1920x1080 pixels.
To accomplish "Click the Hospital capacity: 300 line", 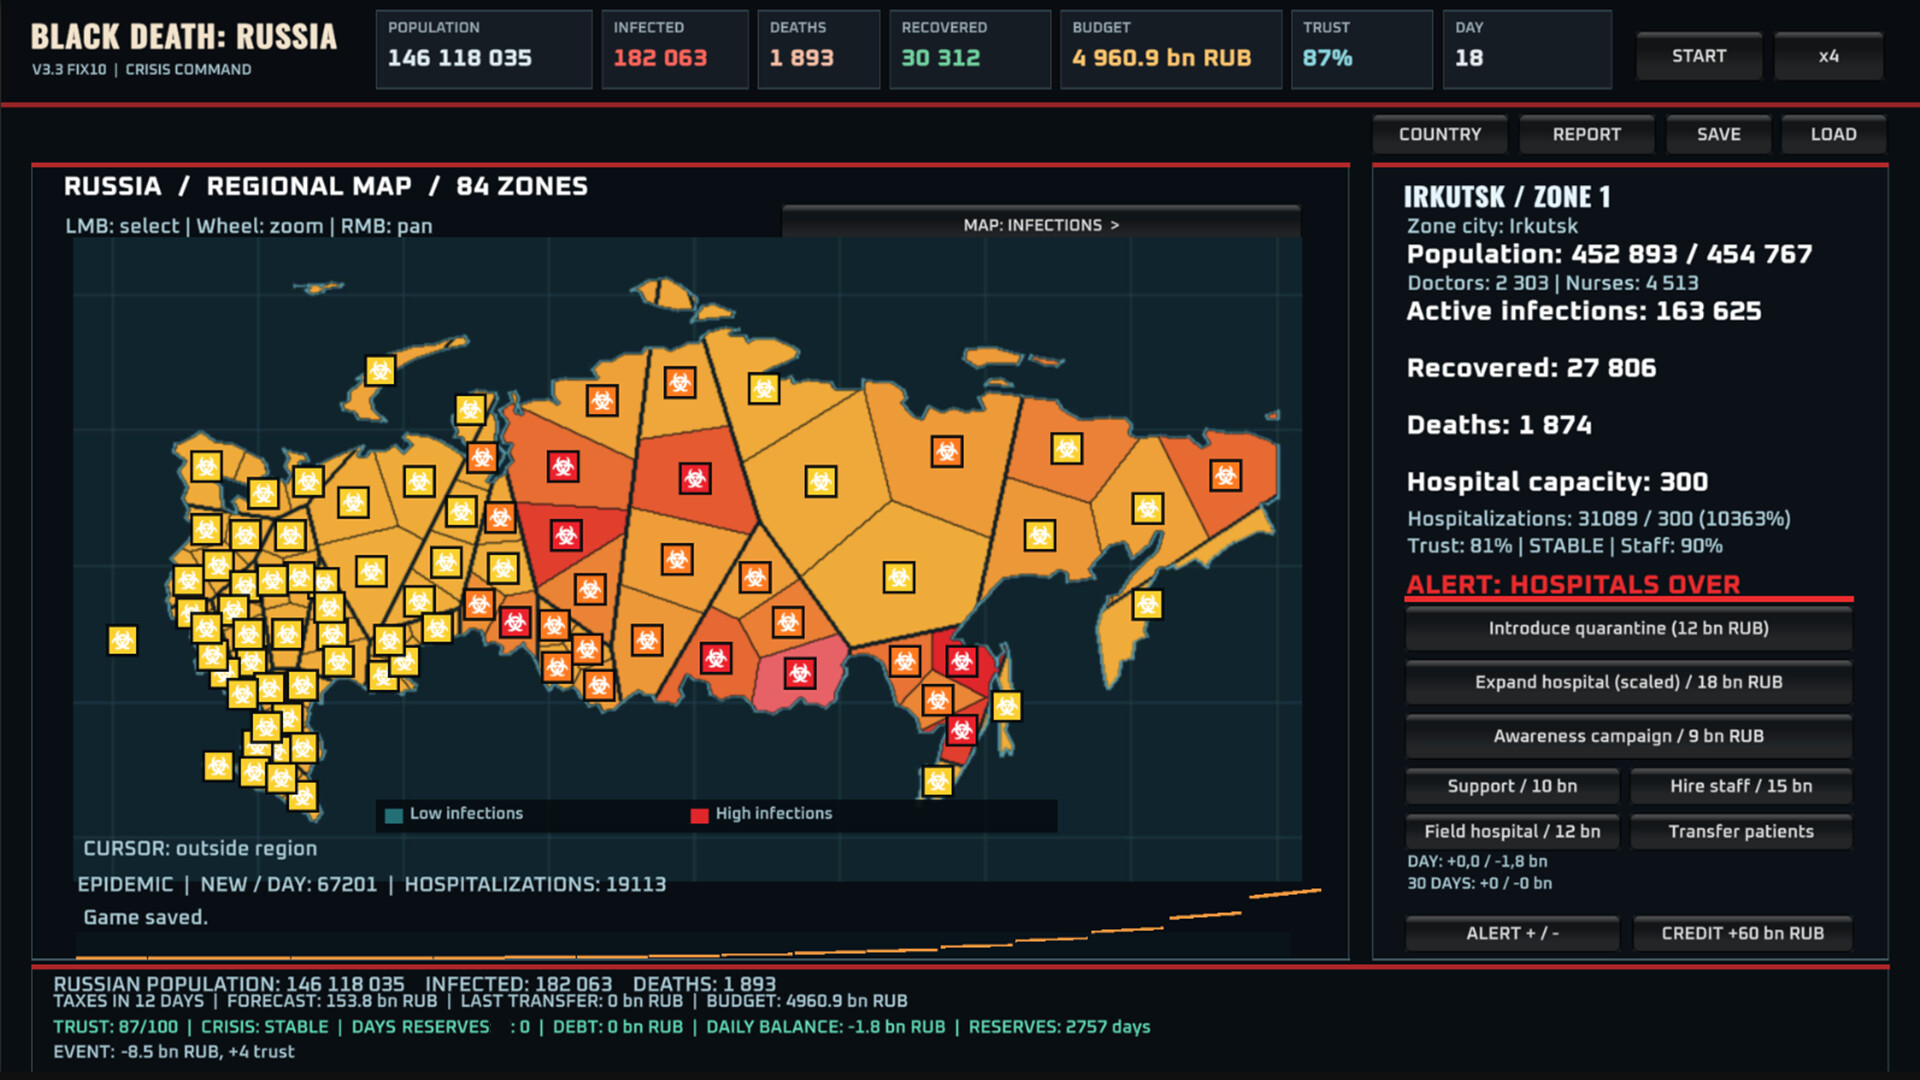I will point(1557,482).
